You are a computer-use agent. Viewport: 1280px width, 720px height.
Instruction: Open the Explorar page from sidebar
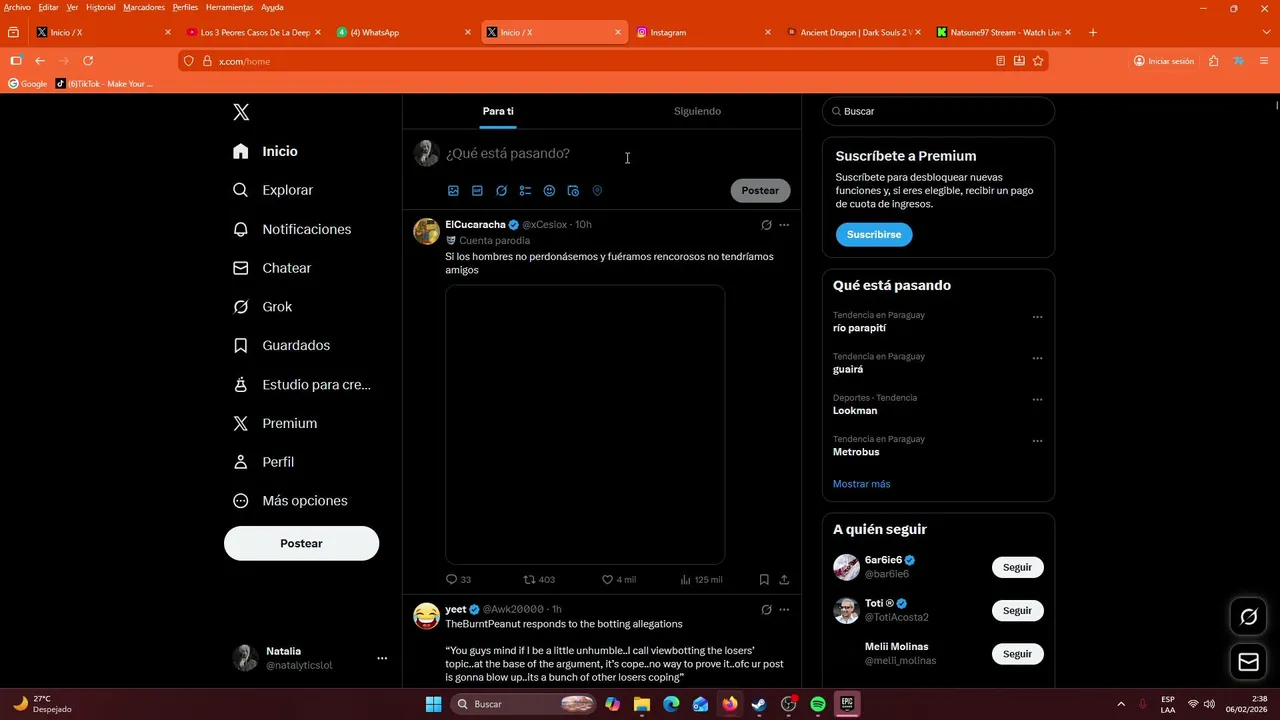point(273,190)
